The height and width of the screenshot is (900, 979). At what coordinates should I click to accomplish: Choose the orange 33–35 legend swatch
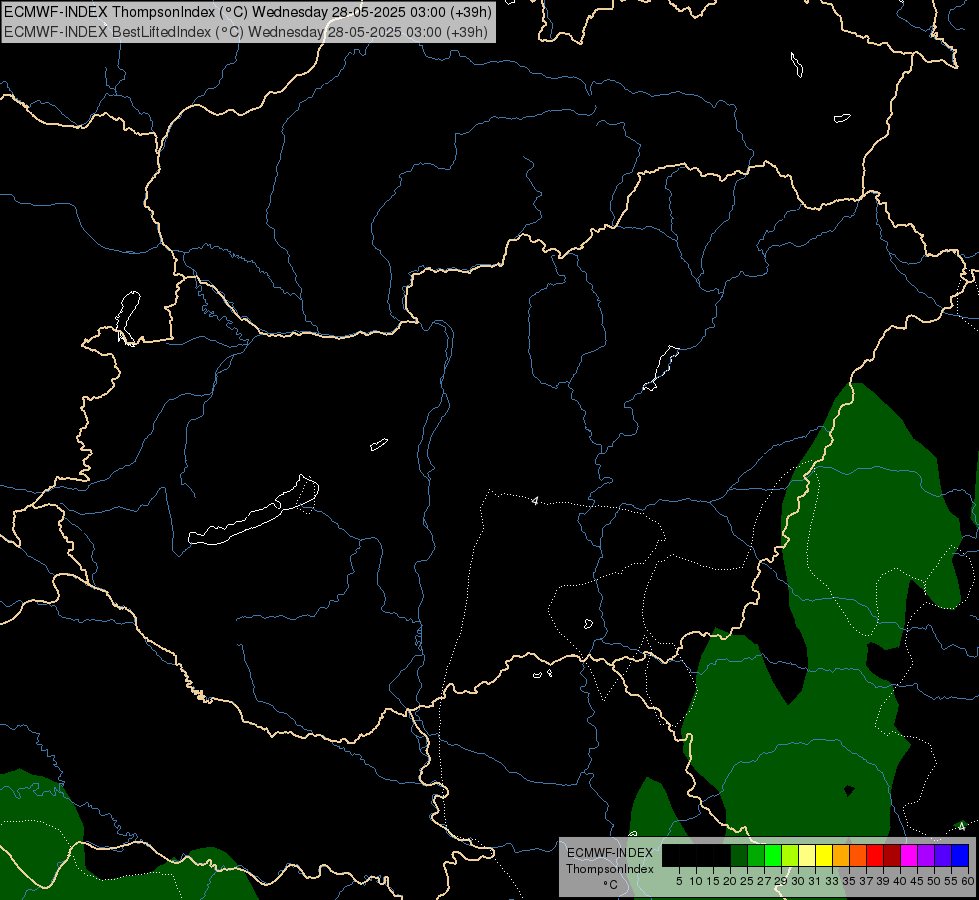pos(841,856)
